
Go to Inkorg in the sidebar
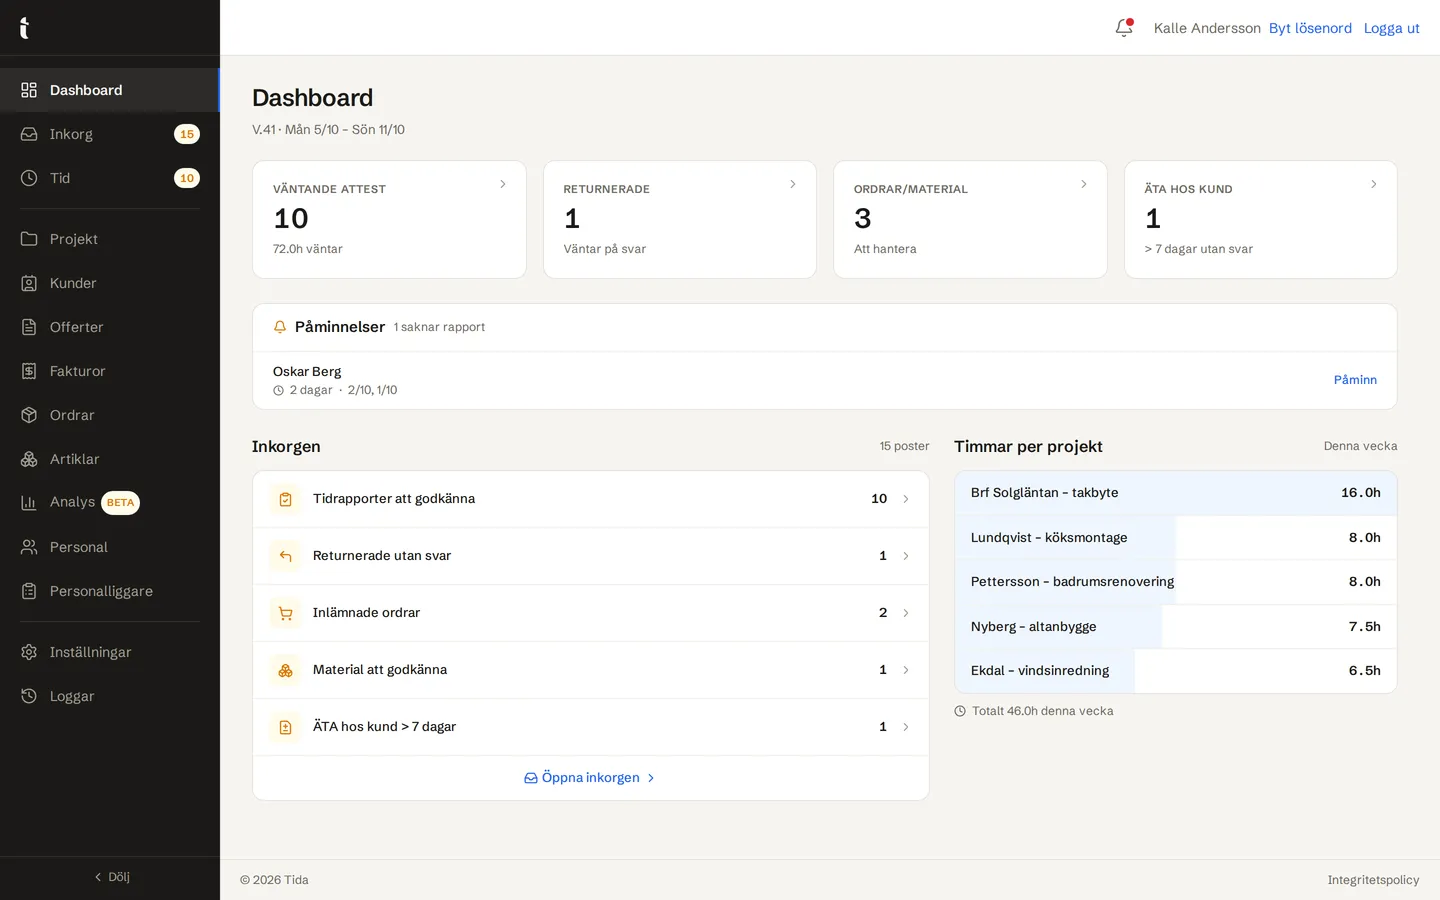click(110, 134)
